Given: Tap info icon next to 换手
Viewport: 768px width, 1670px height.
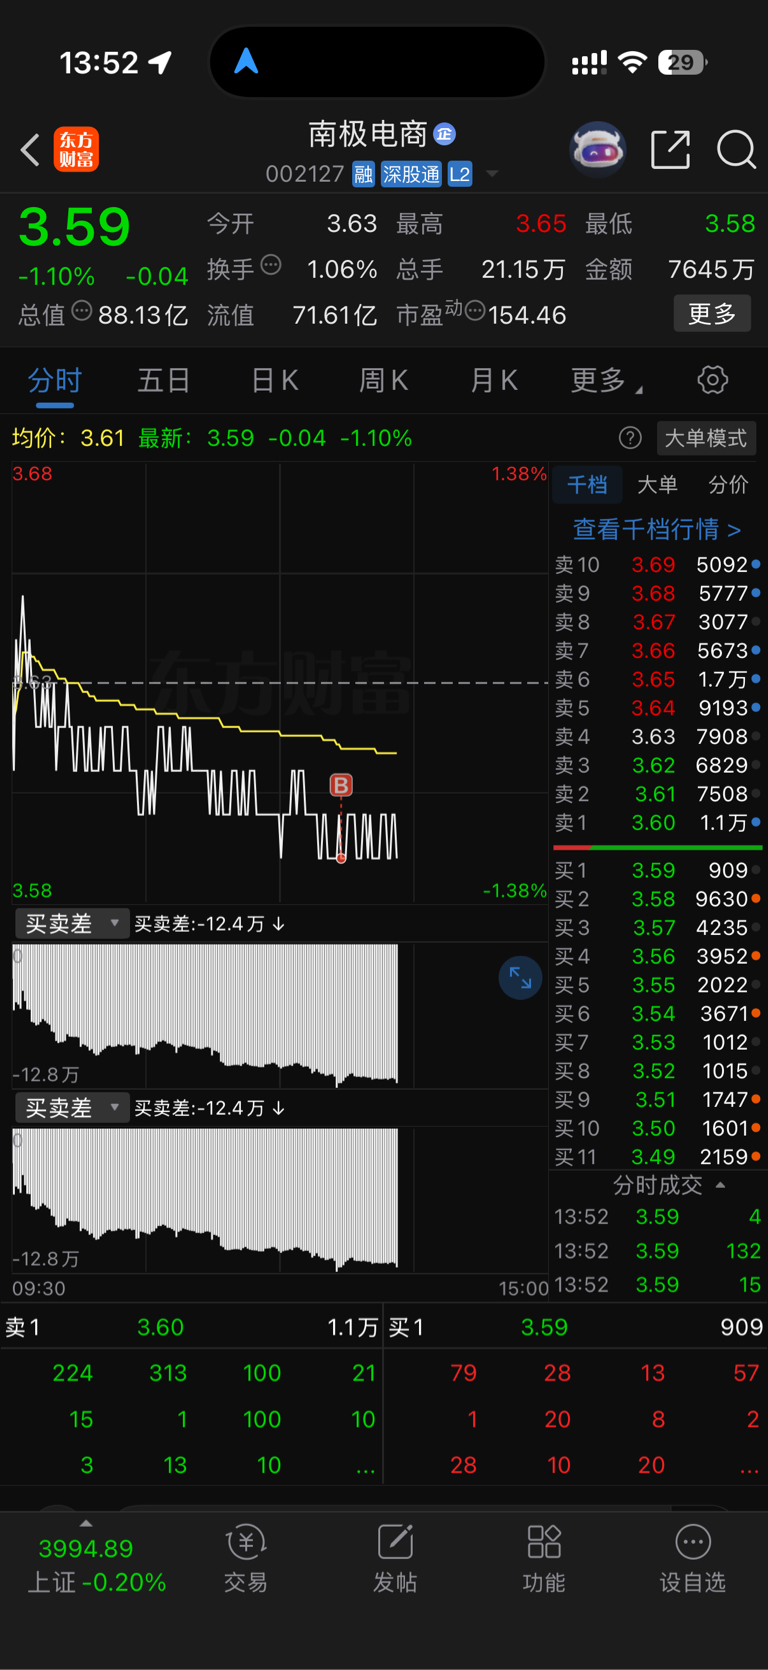Looking at the screenshot, I should [271, 266].
